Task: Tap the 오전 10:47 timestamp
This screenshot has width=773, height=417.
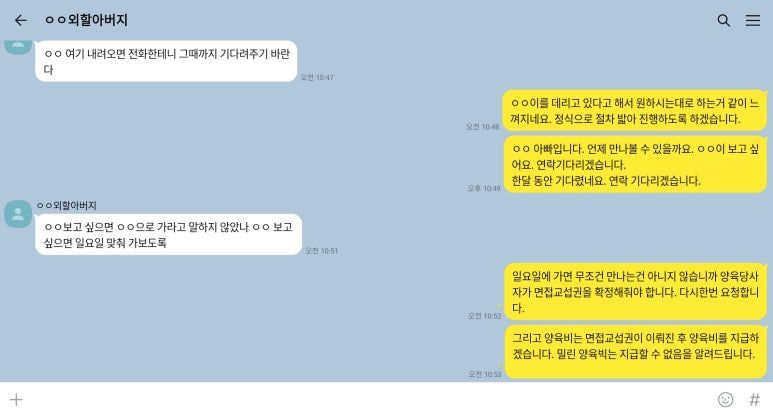Action: tap(317, 77)
